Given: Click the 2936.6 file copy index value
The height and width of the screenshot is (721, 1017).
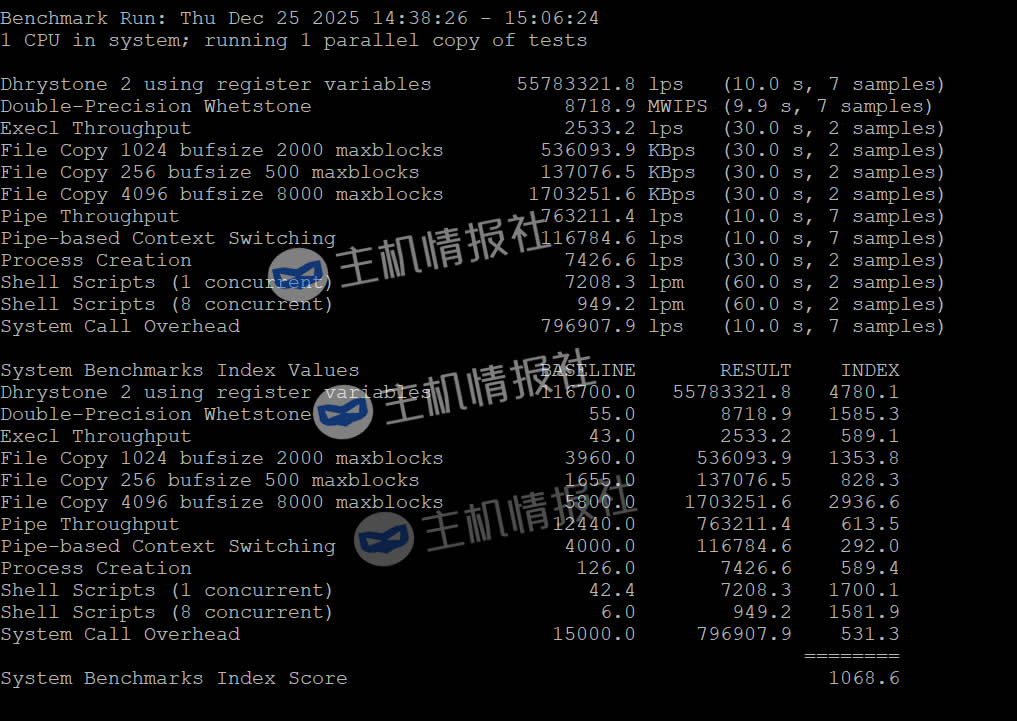Looking at the screenshot, I should [x=863, y=502].
